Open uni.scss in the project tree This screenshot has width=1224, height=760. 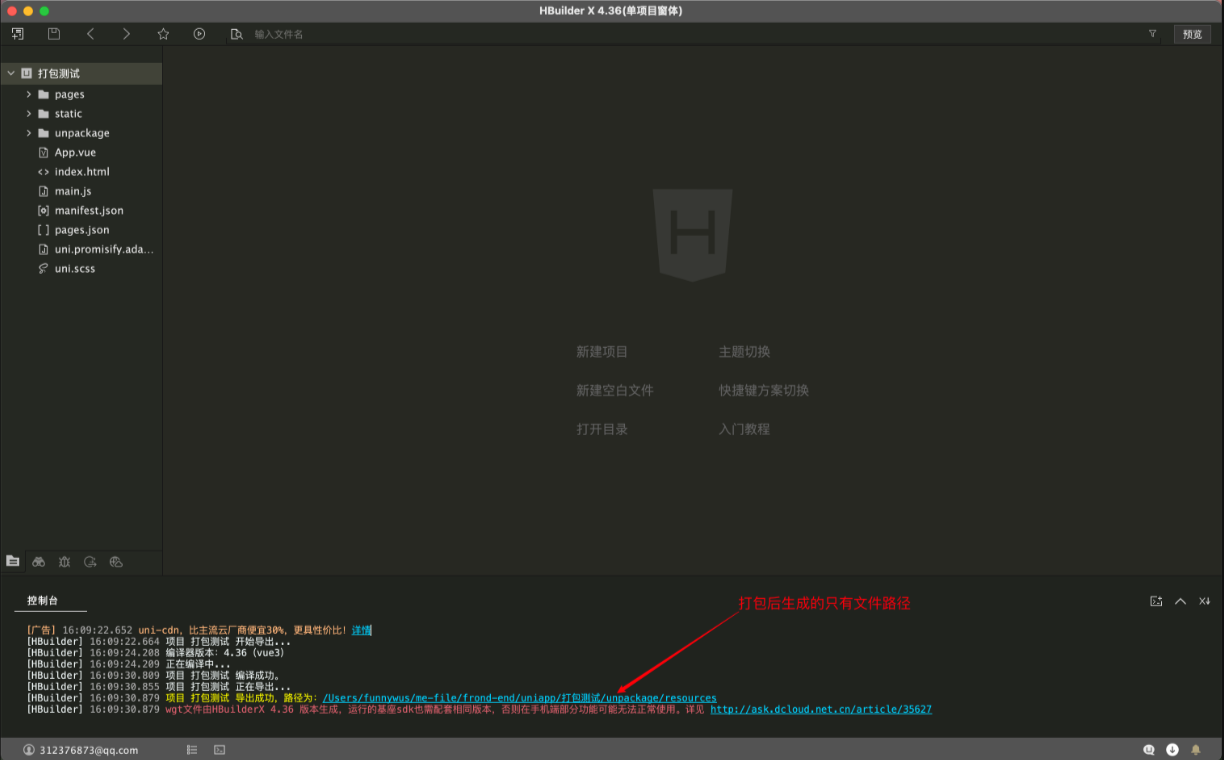point(75,269)
